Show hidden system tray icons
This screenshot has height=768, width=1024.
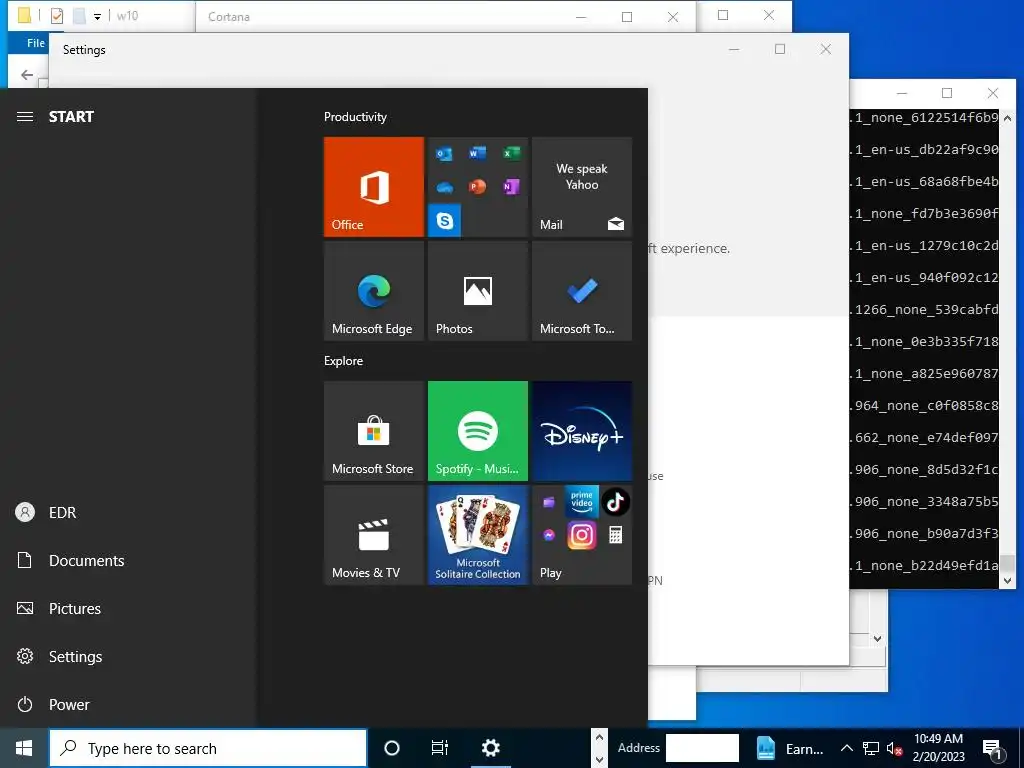846,748
